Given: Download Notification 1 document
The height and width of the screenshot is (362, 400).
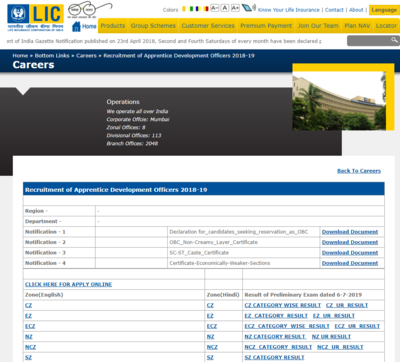Looking at the screenshot, I should [350, 232].
